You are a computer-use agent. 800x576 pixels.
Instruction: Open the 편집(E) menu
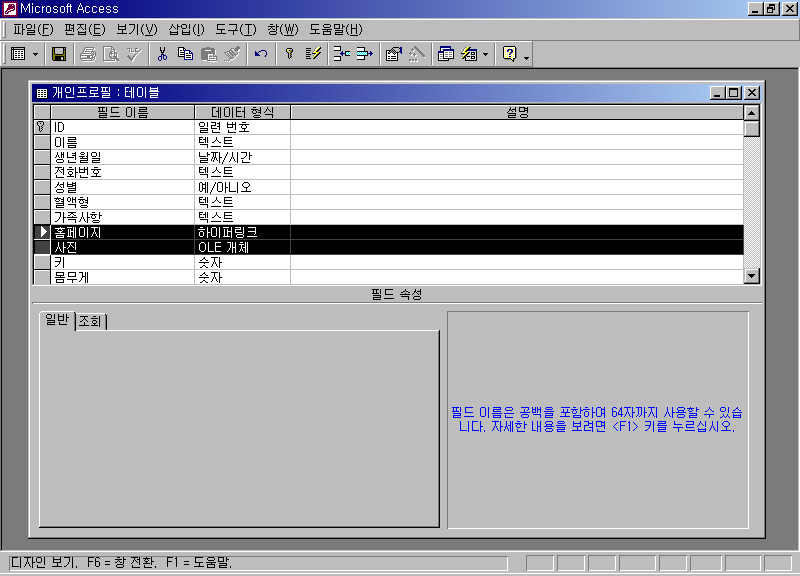(85, 30)
